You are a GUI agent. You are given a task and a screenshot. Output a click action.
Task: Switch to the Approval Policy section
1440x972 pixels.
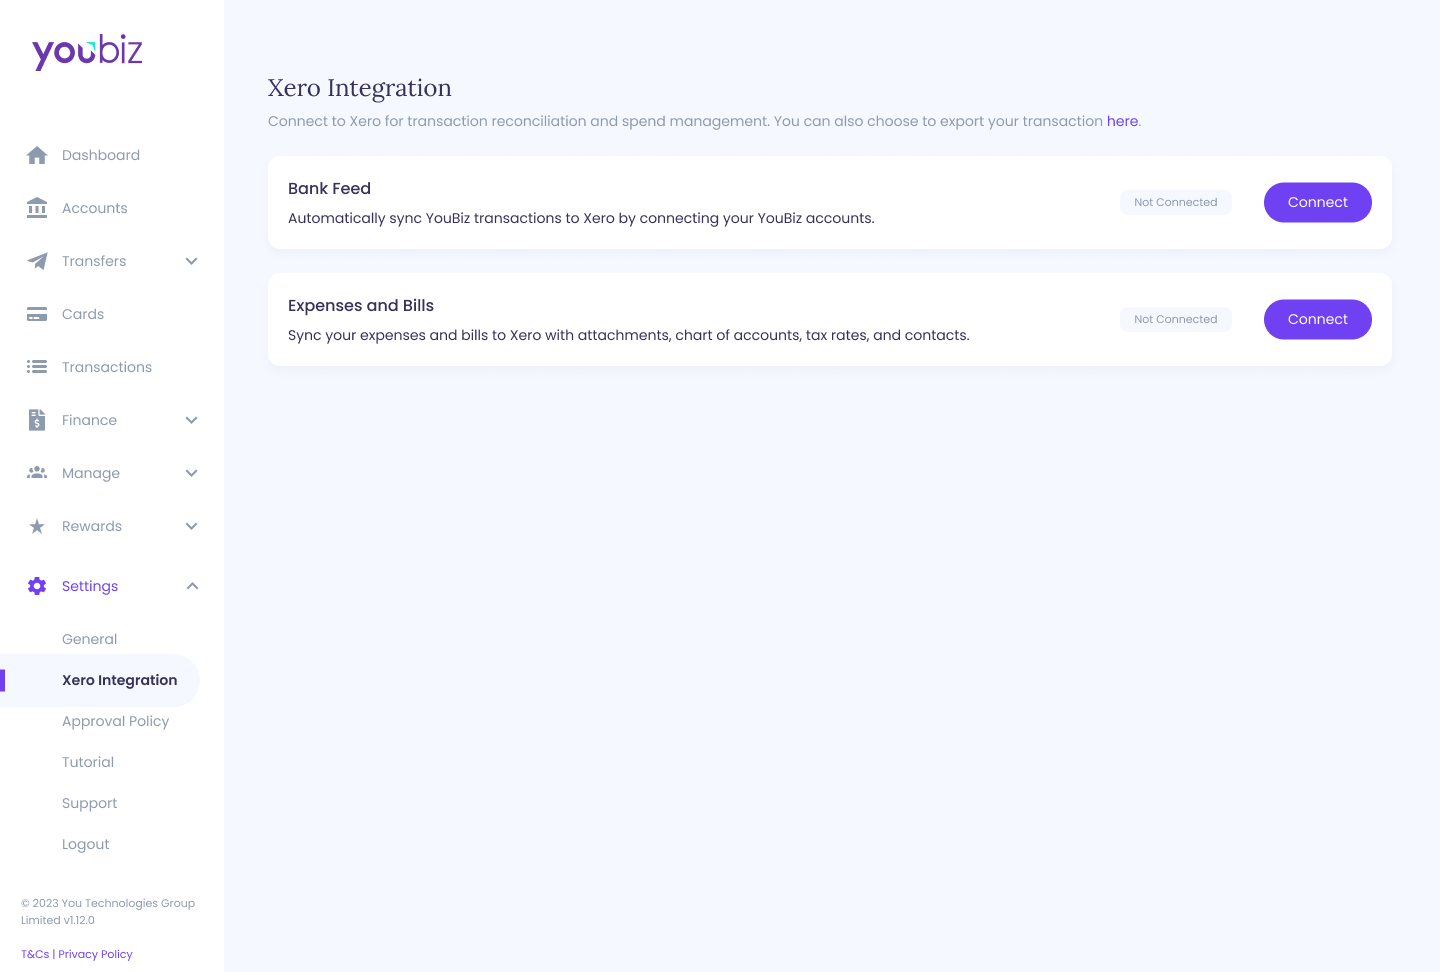coord(116,721)
